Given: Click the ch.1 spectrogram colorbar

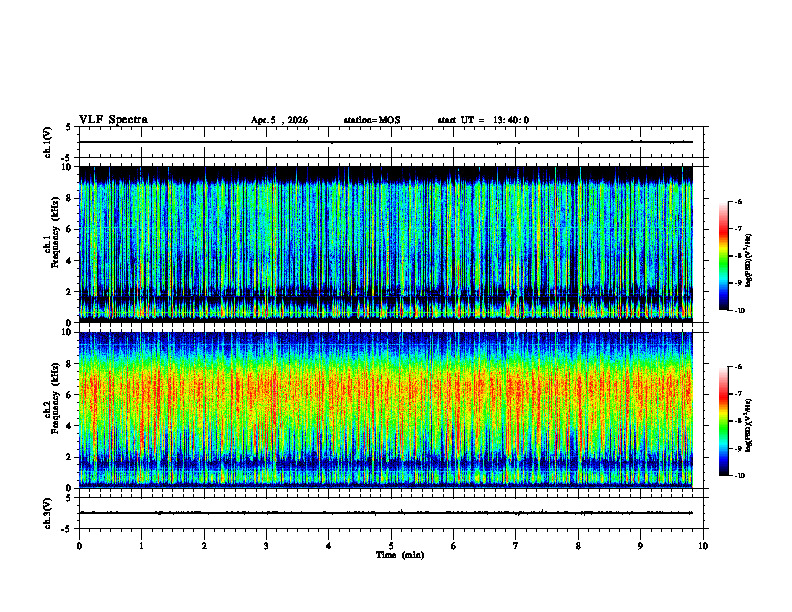Looking at the screenshot, I should pyautogui.click(x=723, y=256).
